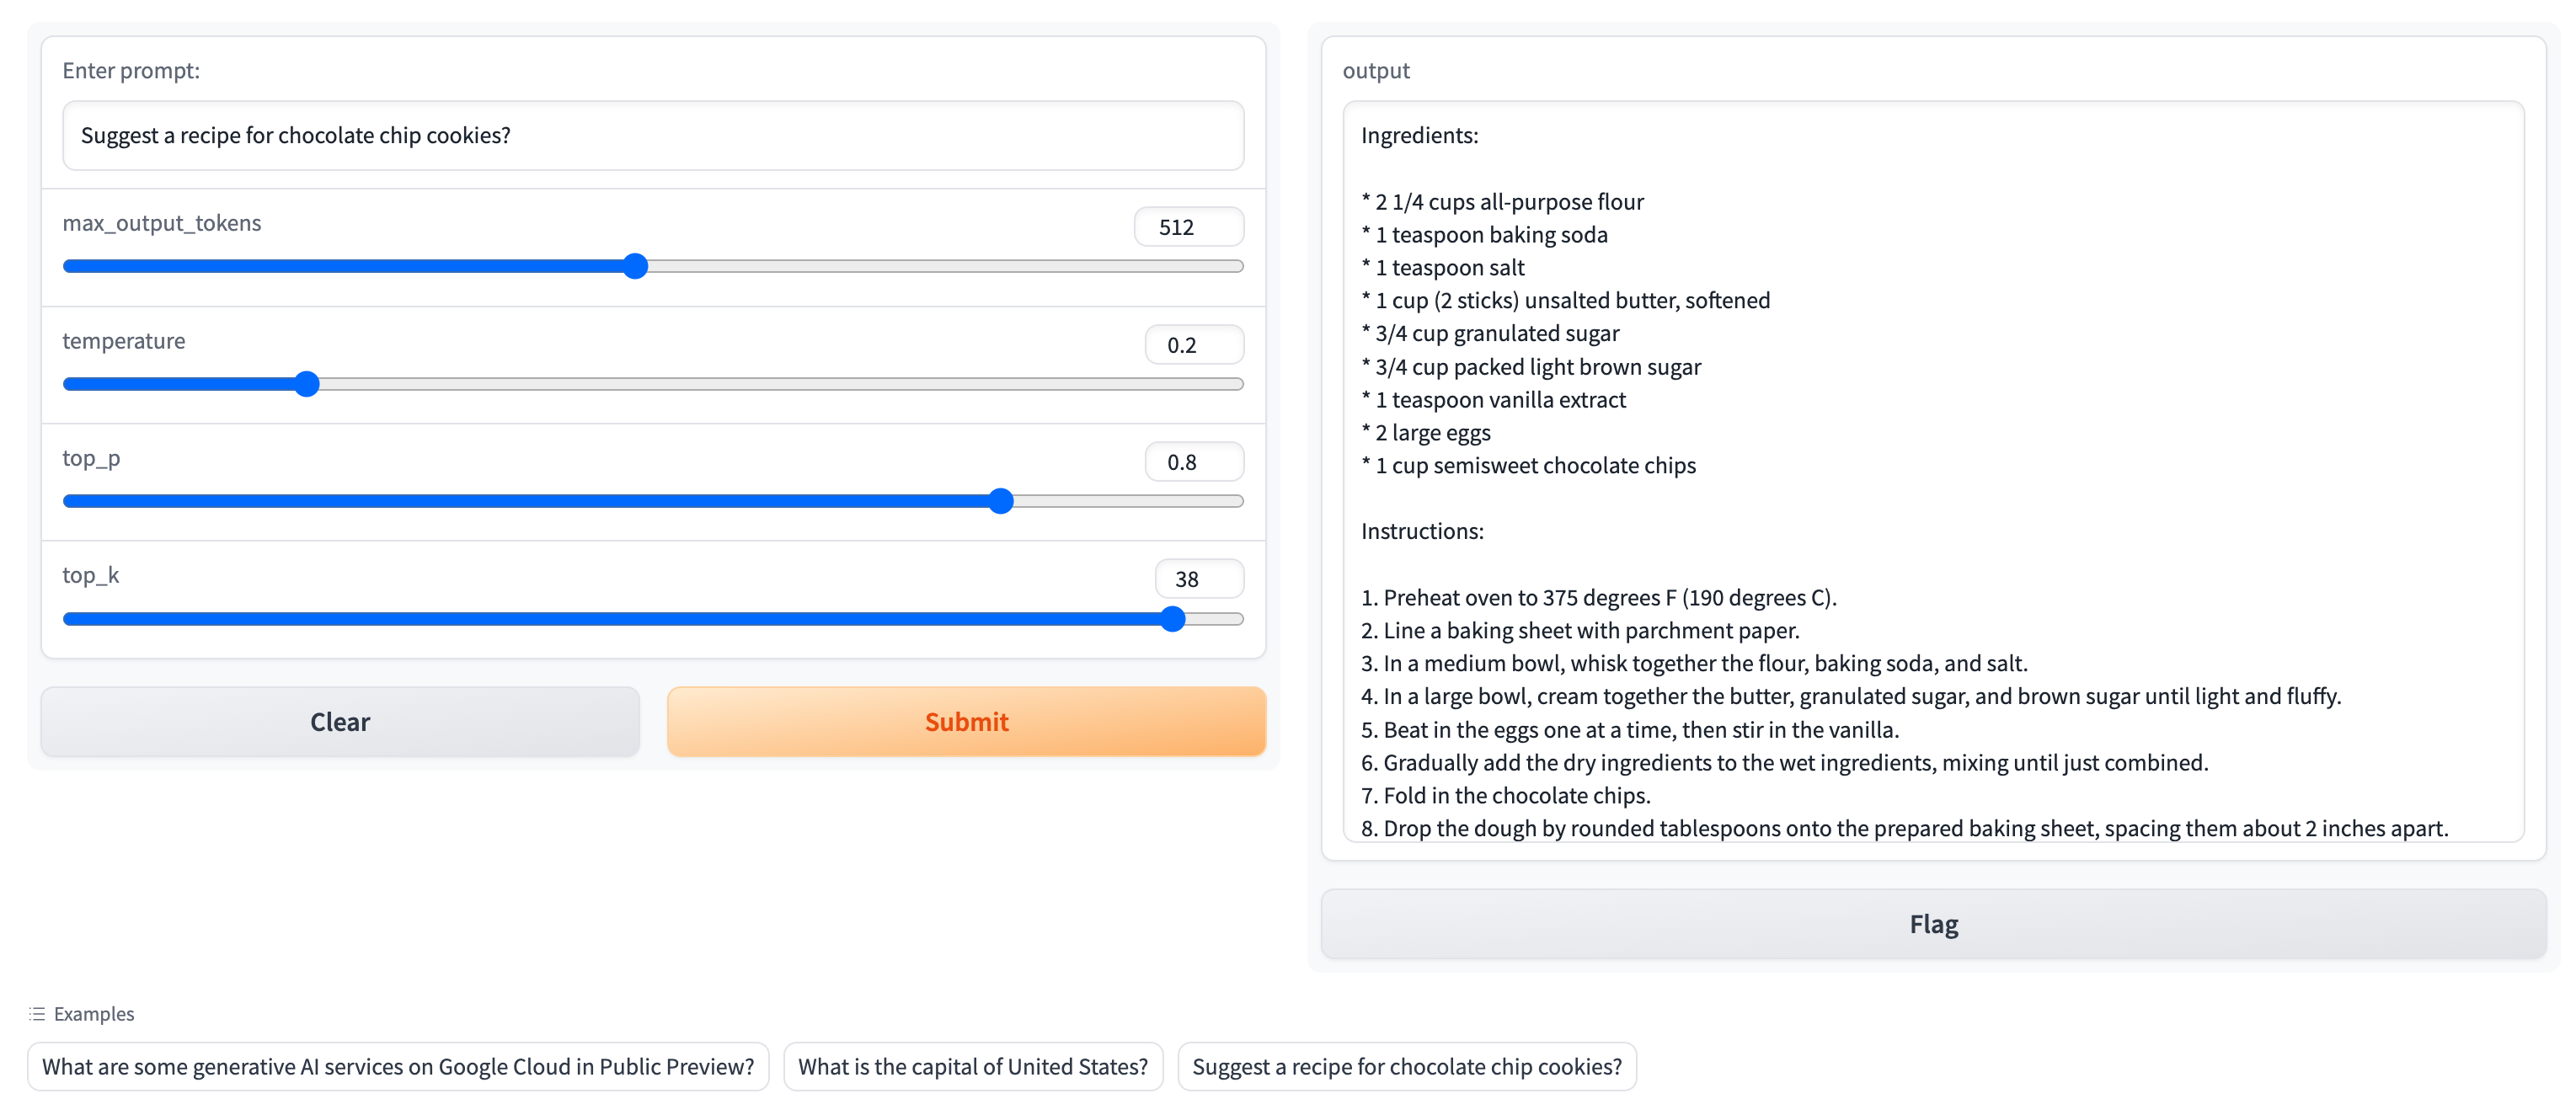The width and height of the screenshot is (2576, 1115).
Task: Flag the output result
Action: (1932, 924)
